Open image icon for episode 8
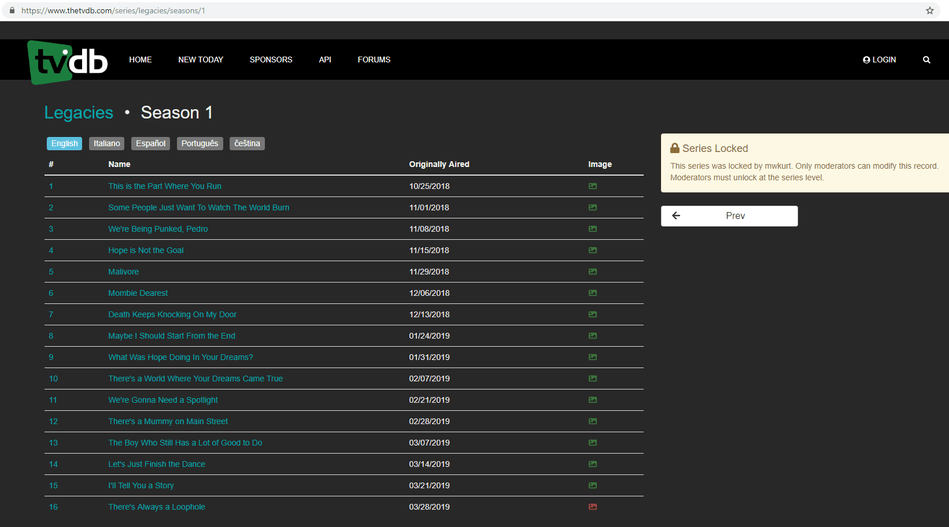The height and width of the screenshot is (527, 949). (593, 336)
